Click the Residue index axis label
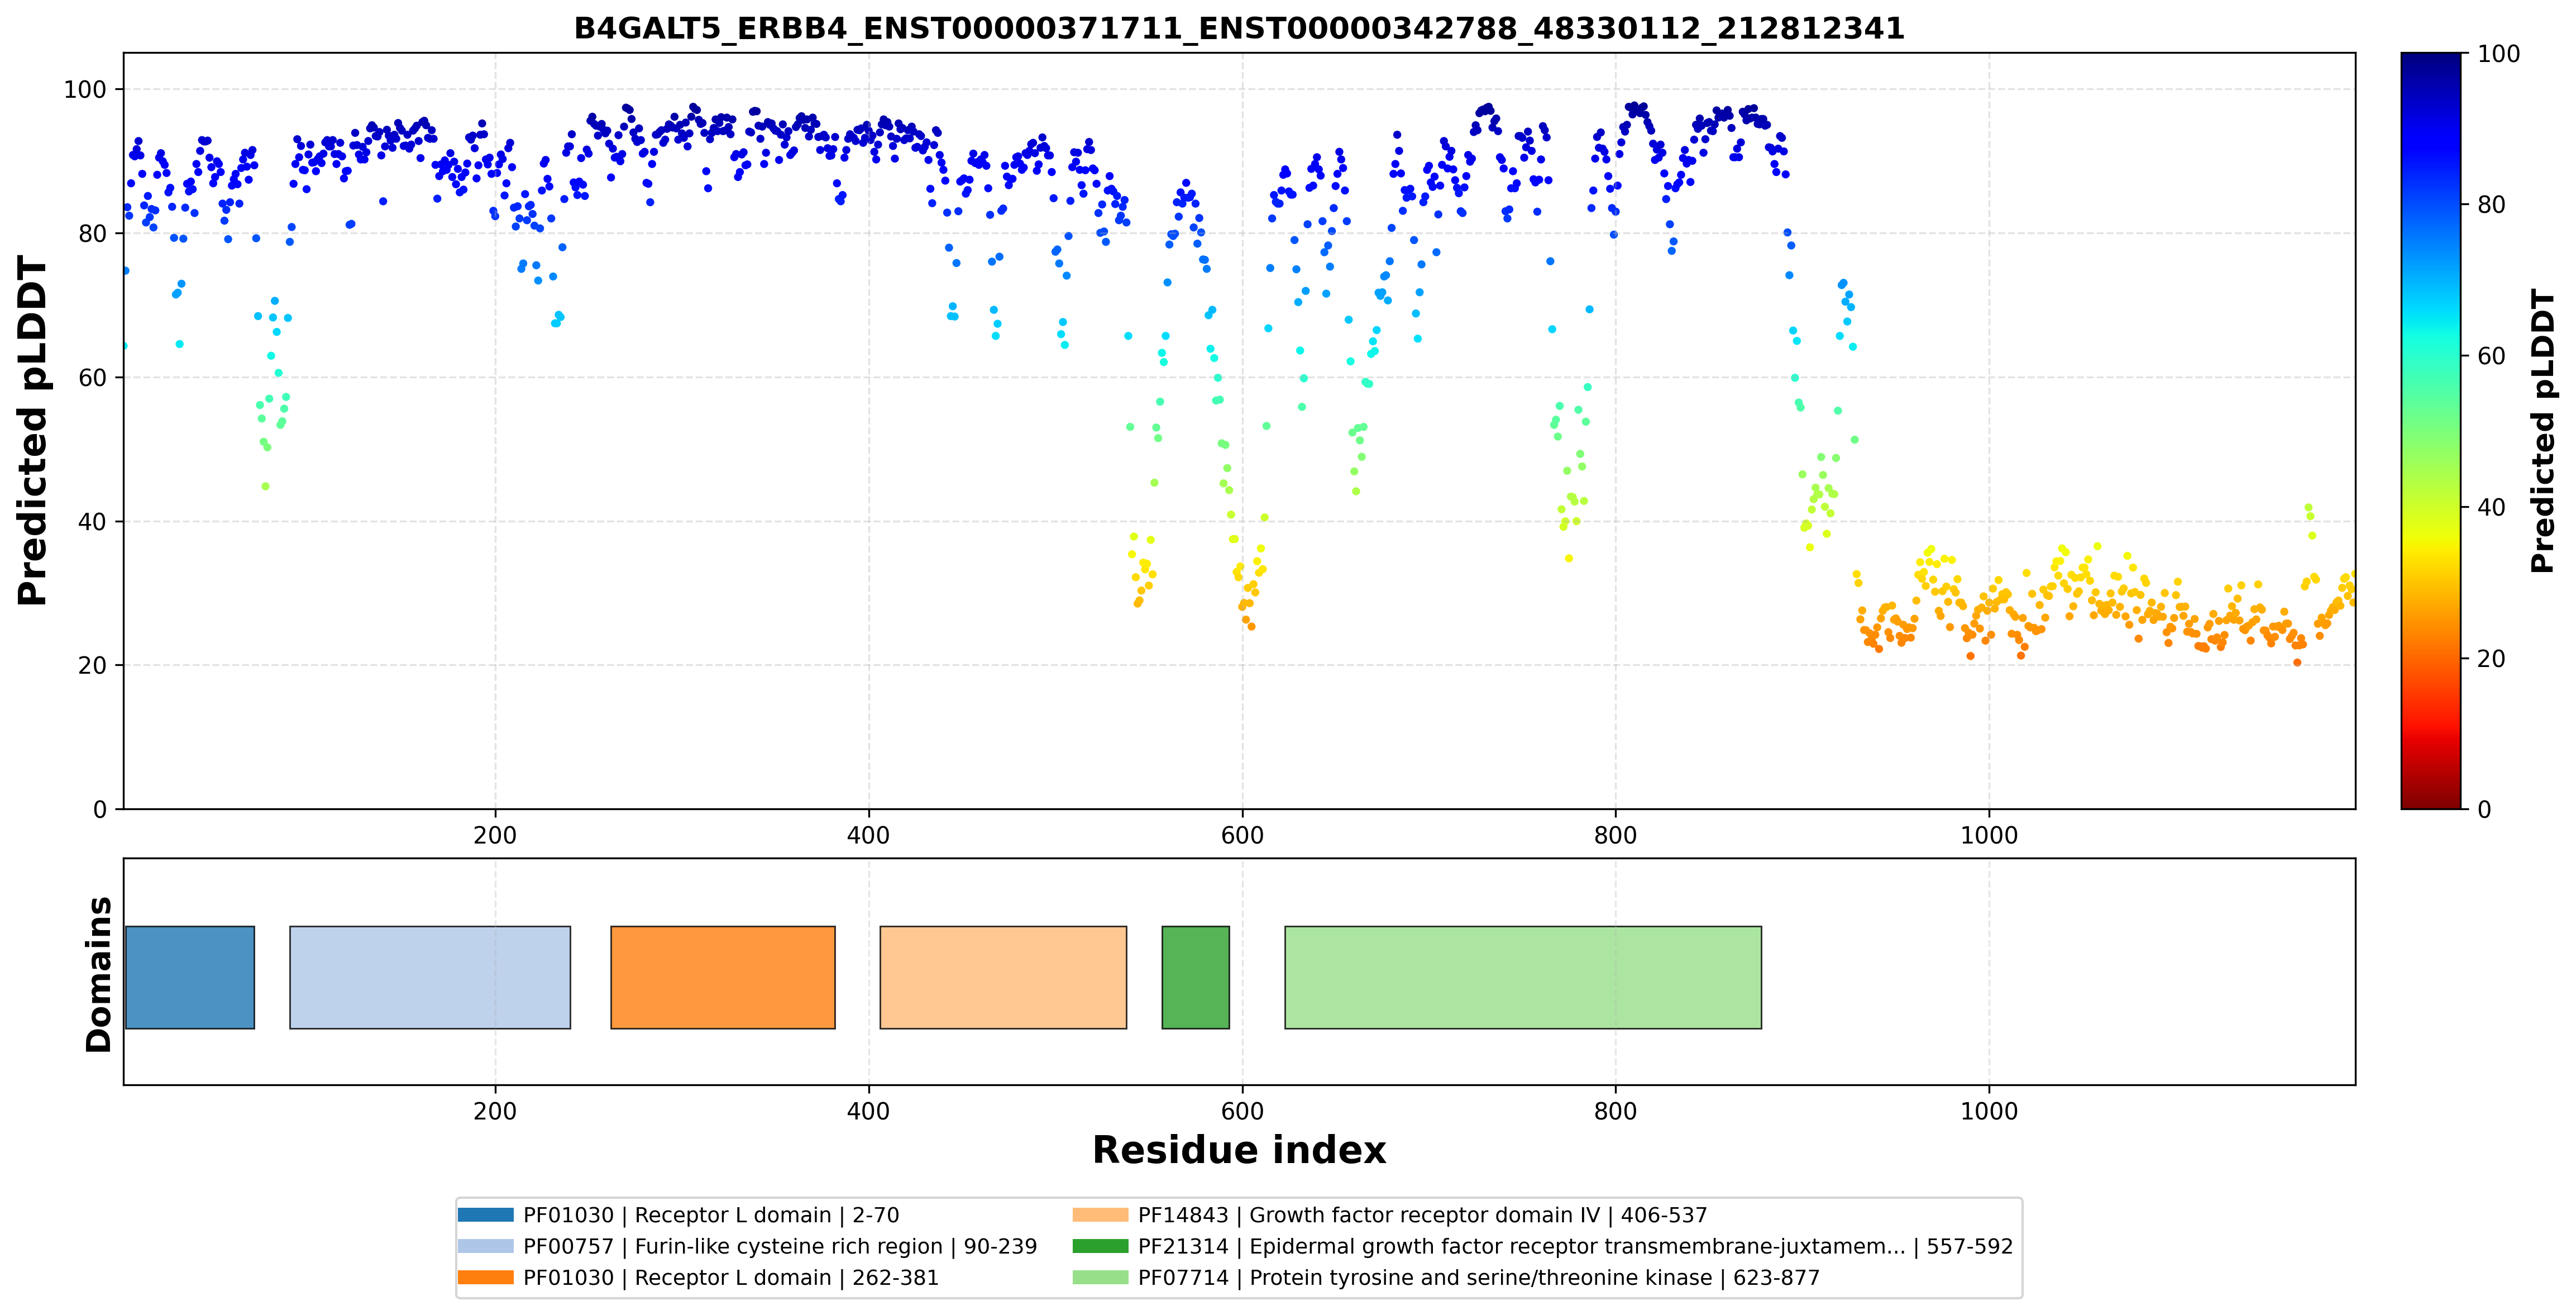The image size is (2576, 1315). [1239, 1150]
